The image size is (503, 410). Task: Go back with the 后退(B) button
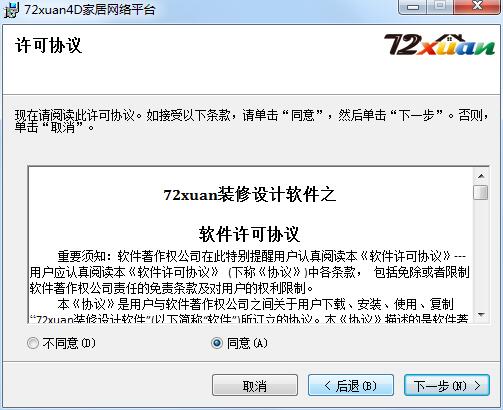tap(351, 385)
